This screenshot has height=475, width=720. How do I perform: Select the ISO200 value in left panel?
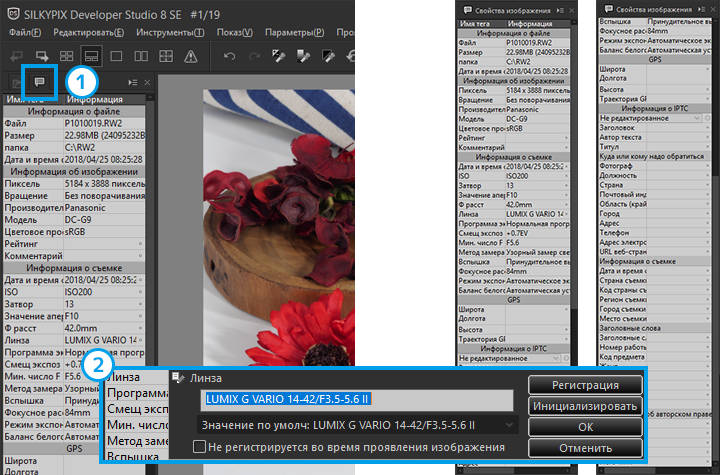point(79,292)
